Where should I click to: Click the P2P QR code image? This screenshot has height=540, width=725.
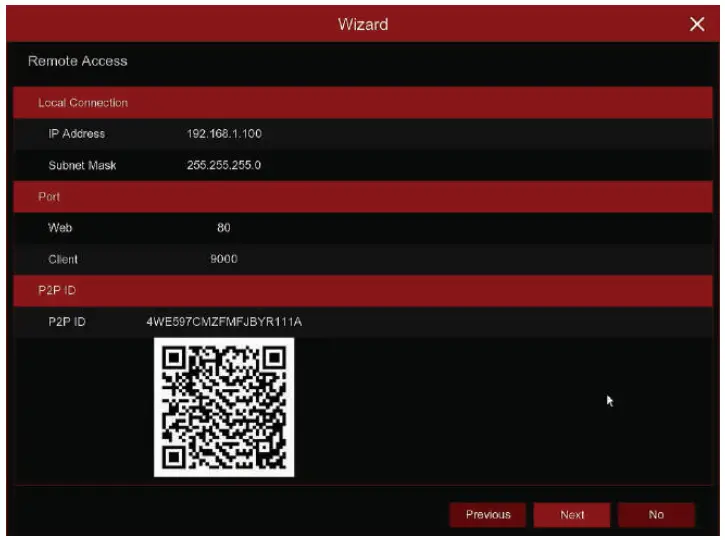coord(224,407)
